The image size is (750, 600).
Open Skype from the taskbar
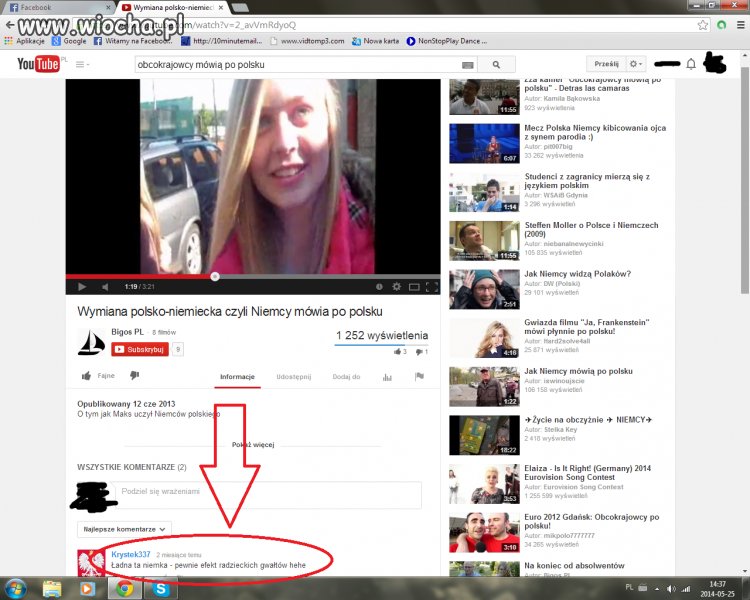coord(161,588)
